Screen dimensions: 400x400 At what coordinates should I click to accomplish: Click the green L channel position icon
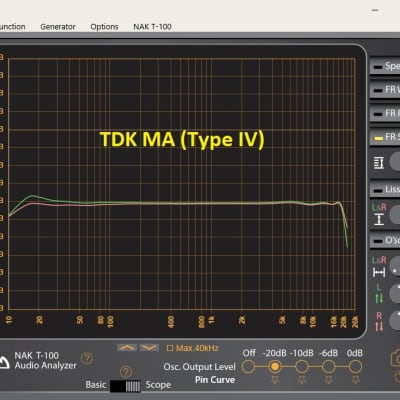click(379, 294)
